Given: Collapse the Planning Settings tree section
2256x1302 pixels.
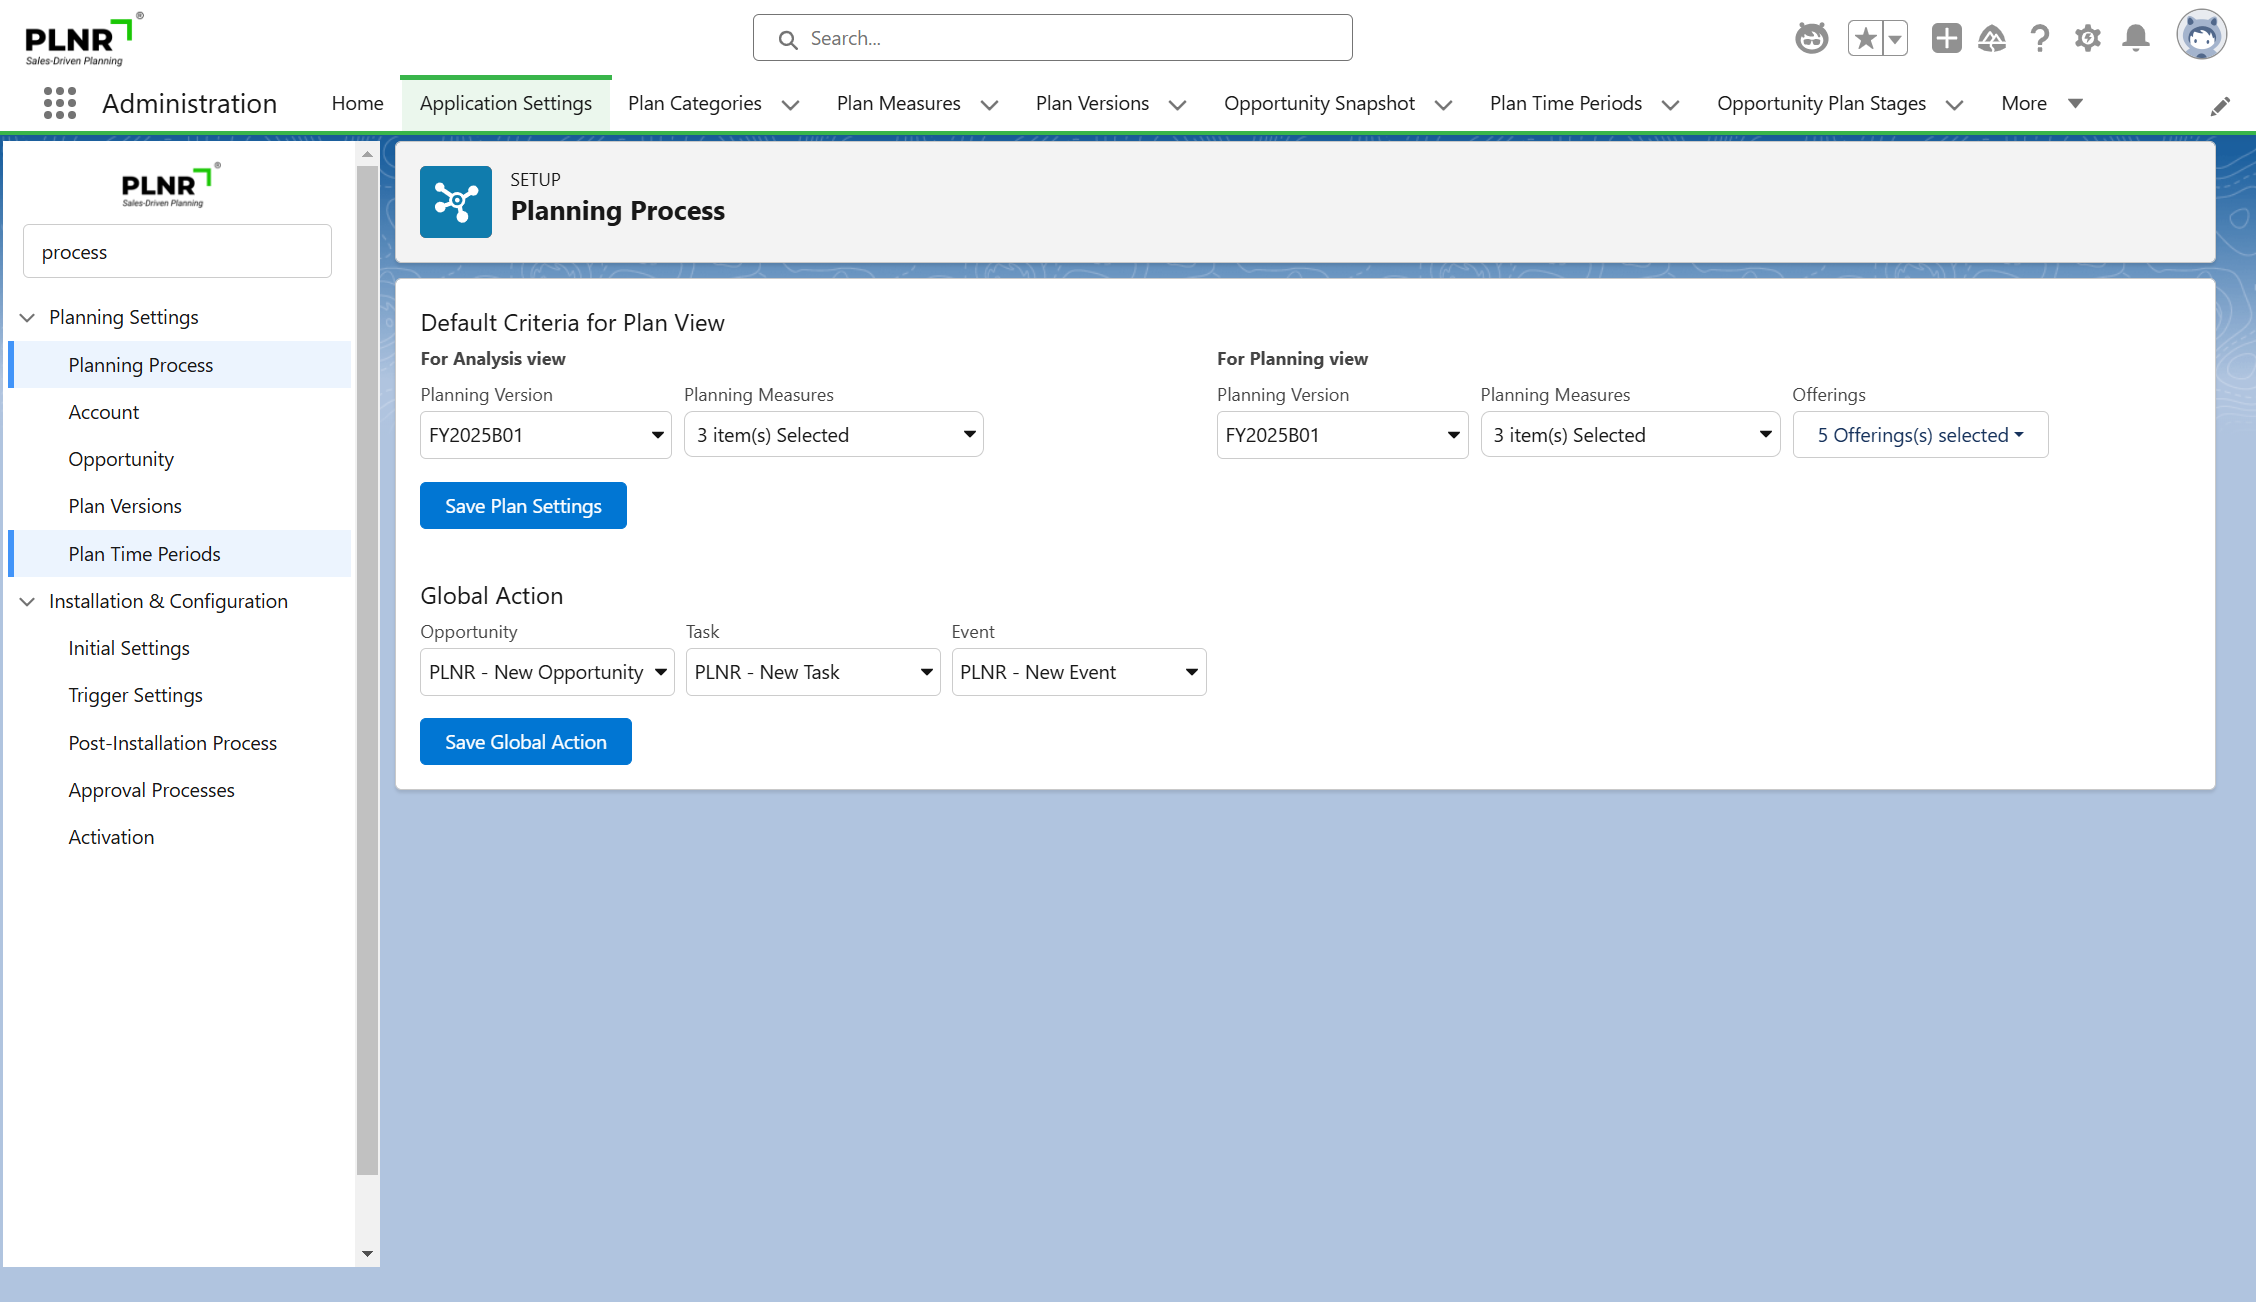Looking at the screenshot, I should click(27, 317).
